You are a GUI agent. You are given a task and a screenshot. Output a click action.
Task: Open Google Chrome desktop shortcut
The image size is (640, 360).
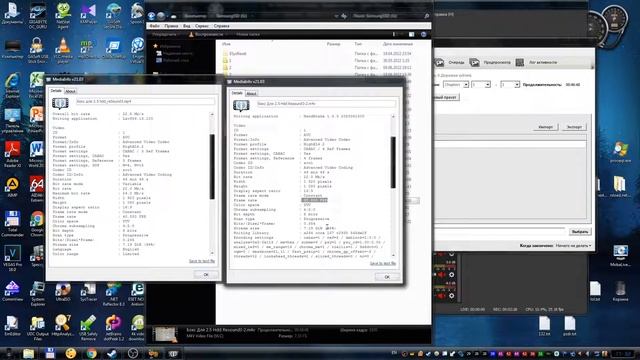pyautogui.click(x=37, y=224)
